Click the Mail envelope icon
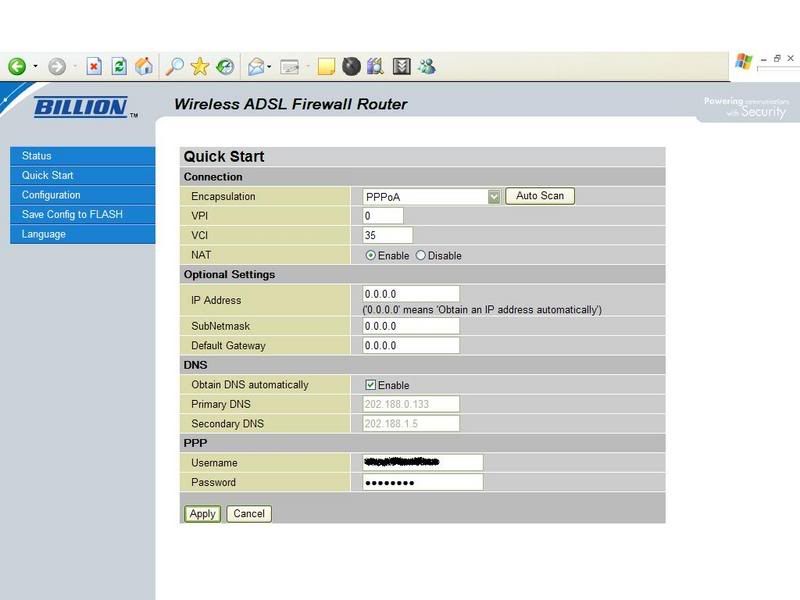 coord(256,66)
